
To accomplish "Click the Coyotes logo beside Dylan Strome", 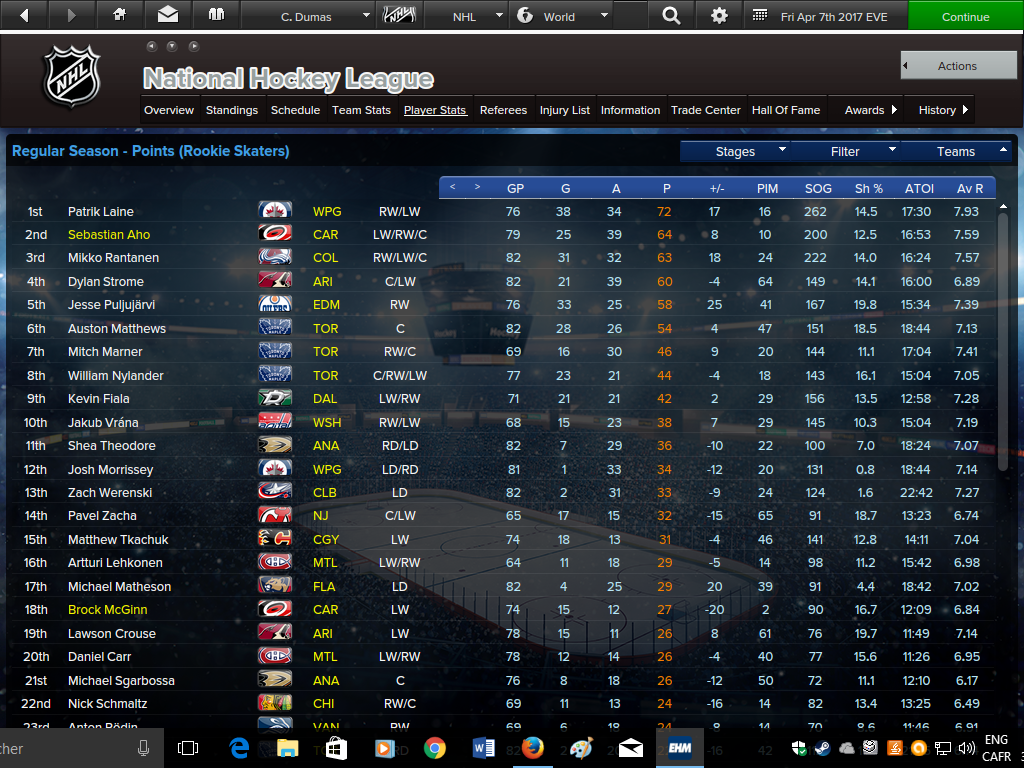I will pyautogui.click(x=275, y=281).
